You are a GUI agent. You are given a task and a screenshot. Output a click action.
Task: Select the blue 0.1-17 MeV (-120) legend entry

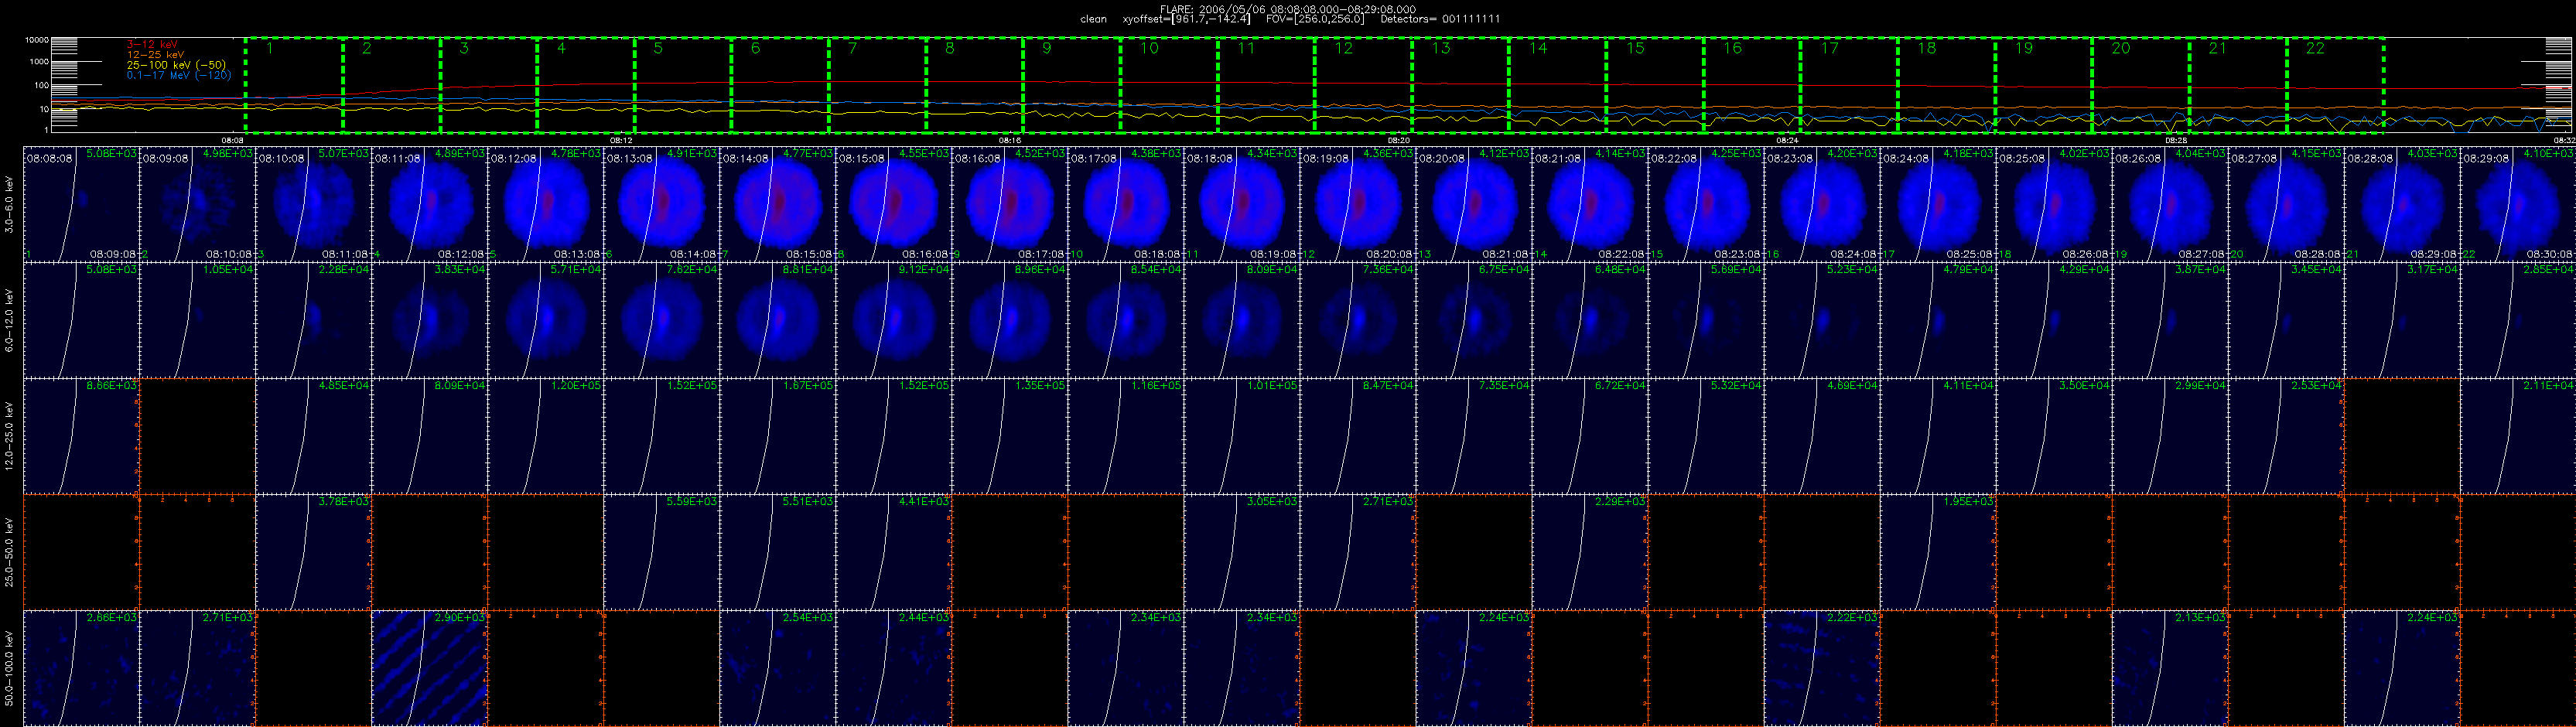179,75
